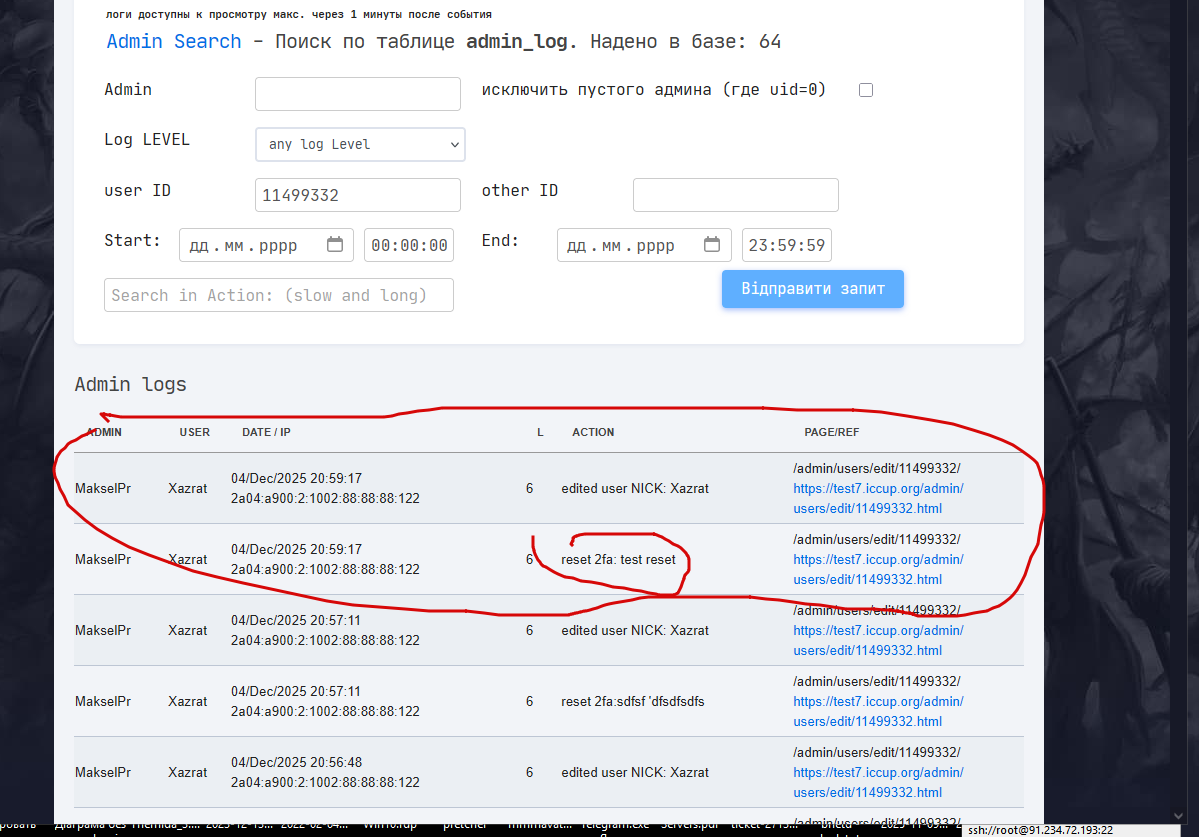Open the End date calendar picker icon
Image resolution: width=1199 pixels, height=837 pixels.
click(712, 245)
